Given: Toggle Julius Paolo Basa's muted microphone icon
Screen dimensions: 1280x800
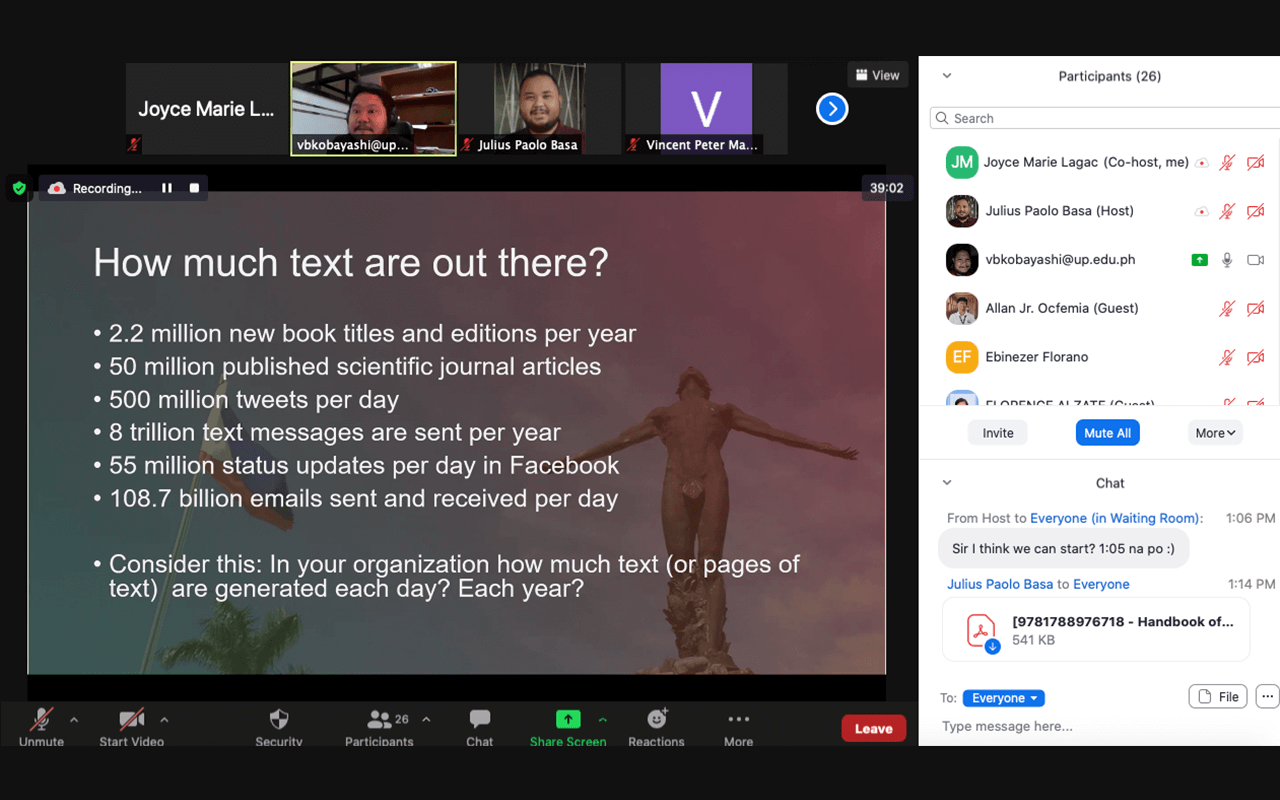Looking at the screenshot, I should 1227,211.
